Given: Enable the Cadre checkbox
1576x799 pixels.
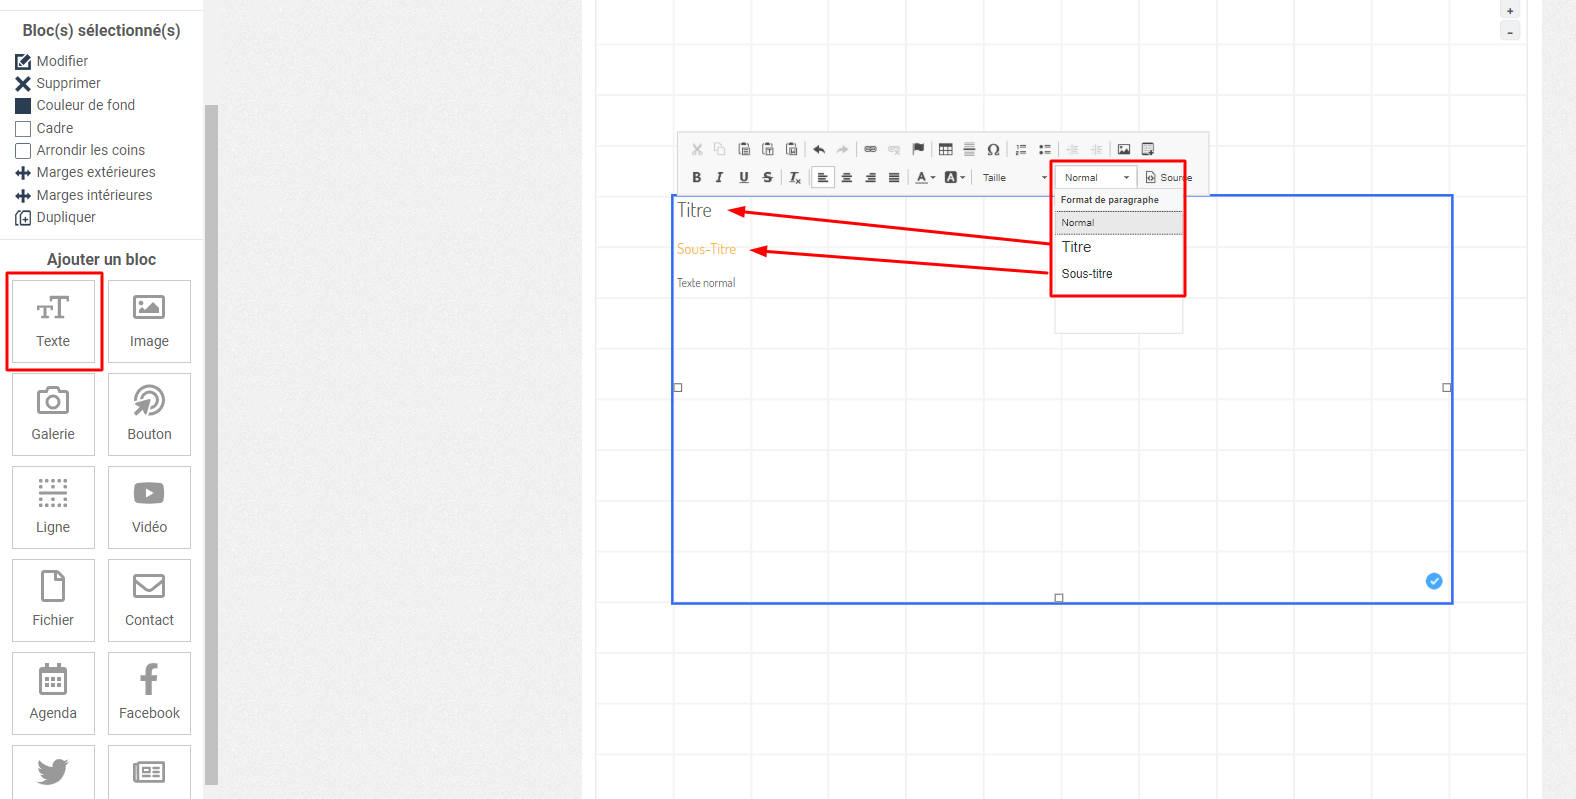Looking at the screenshot, I should pyautogui.click(x=23, y=129).
